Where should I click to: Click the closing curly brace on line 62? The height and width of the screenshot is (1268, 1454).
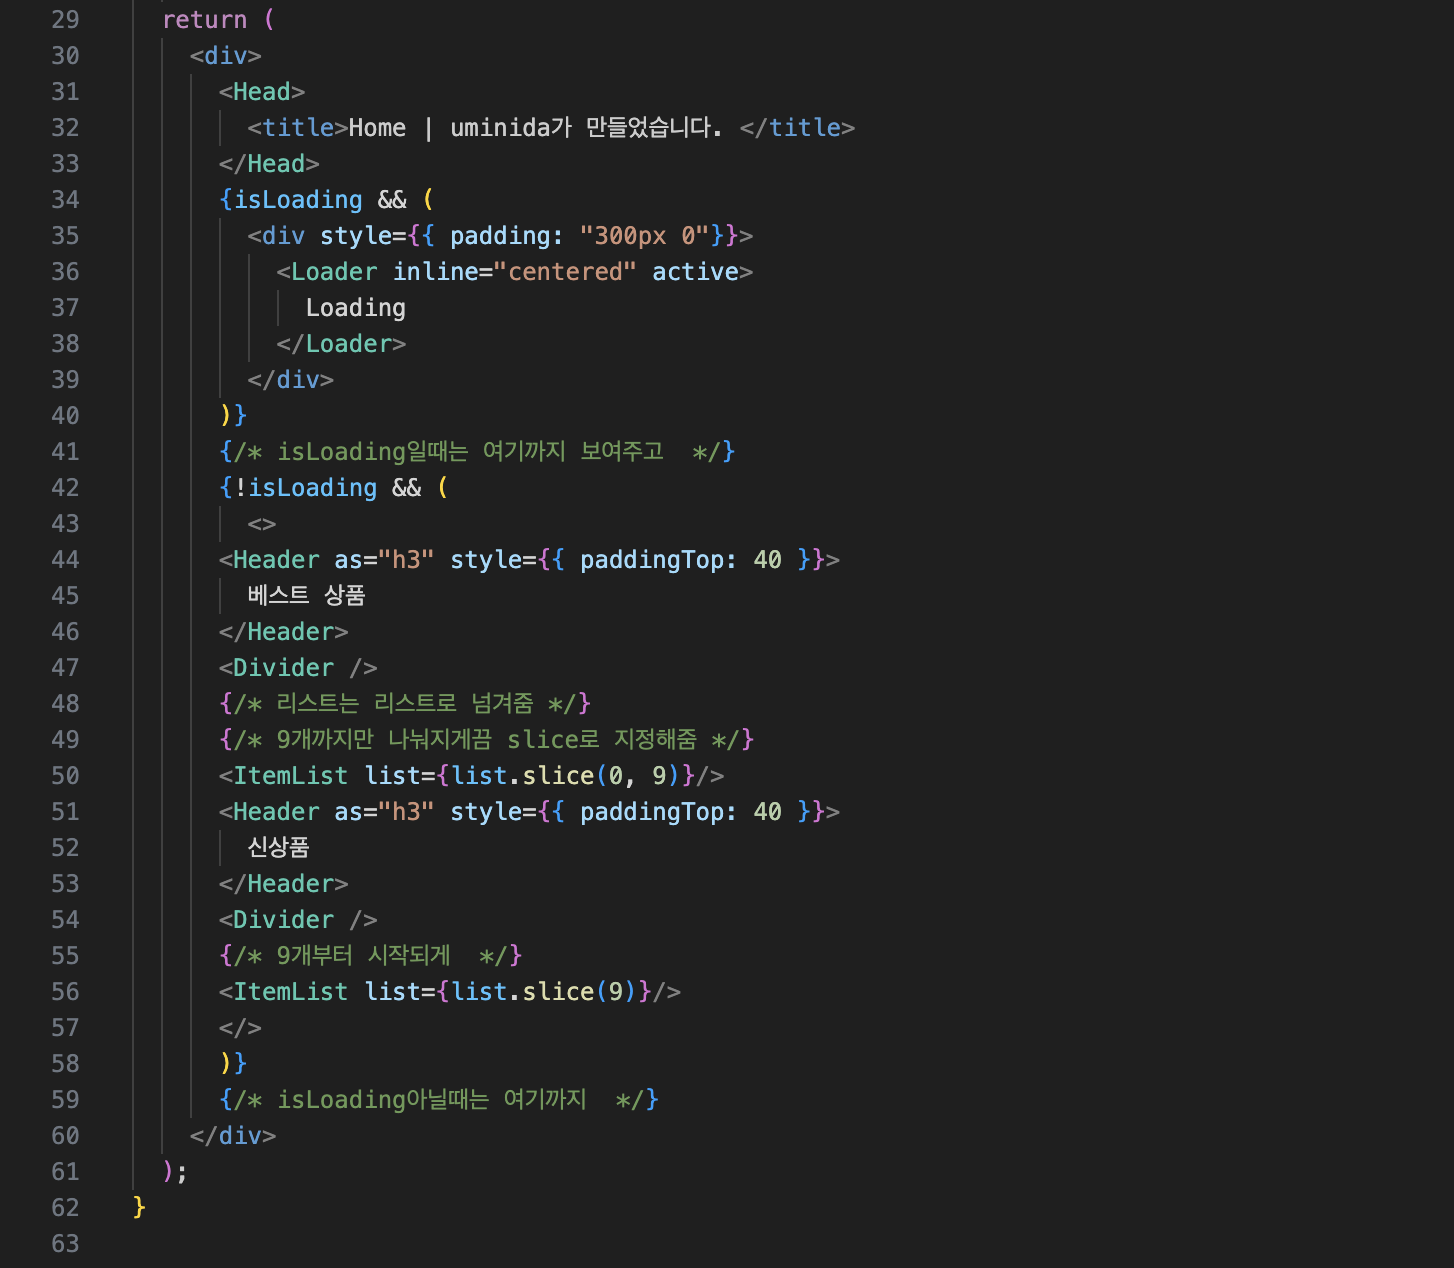pyautogui.click(x=139, y=1208)
